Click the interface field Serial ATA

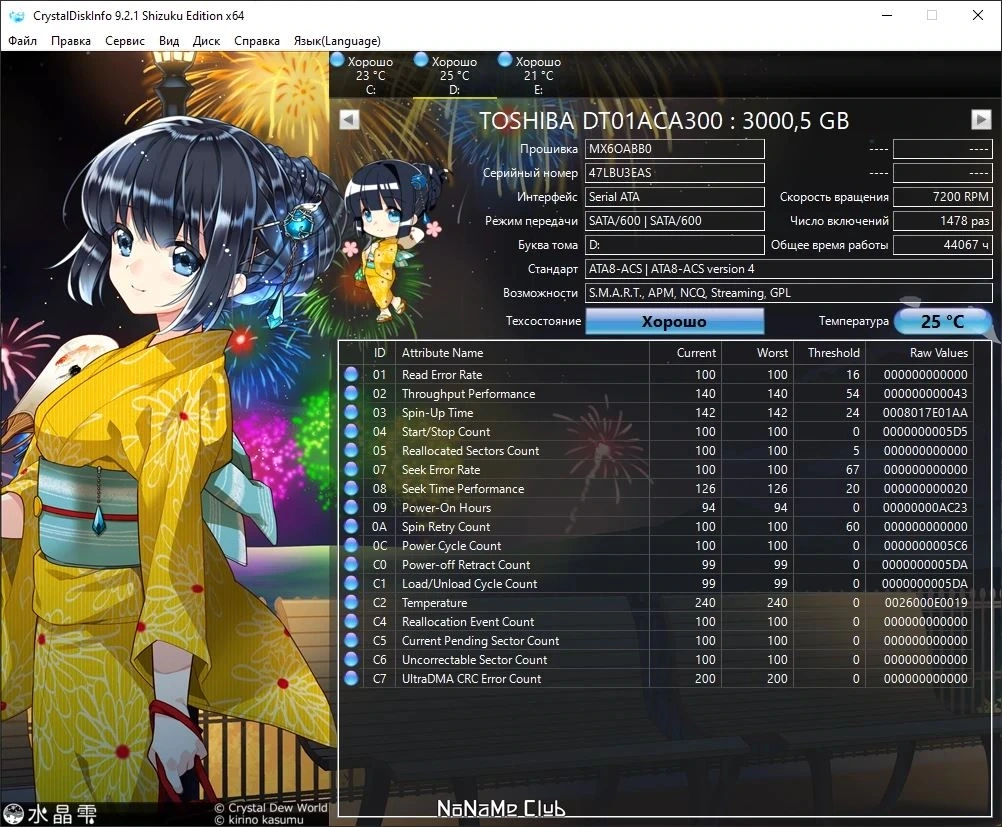pyautogui.click(x=675, y=197)
